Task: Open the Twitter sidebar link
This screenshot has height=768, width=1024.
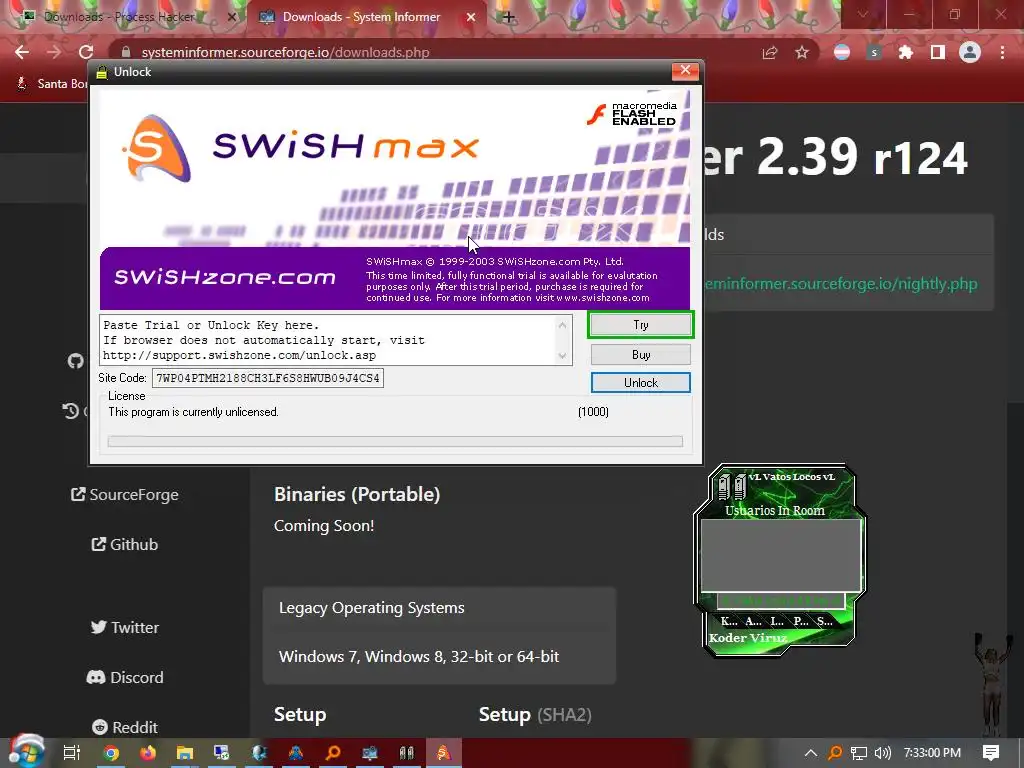Action: 125,628
